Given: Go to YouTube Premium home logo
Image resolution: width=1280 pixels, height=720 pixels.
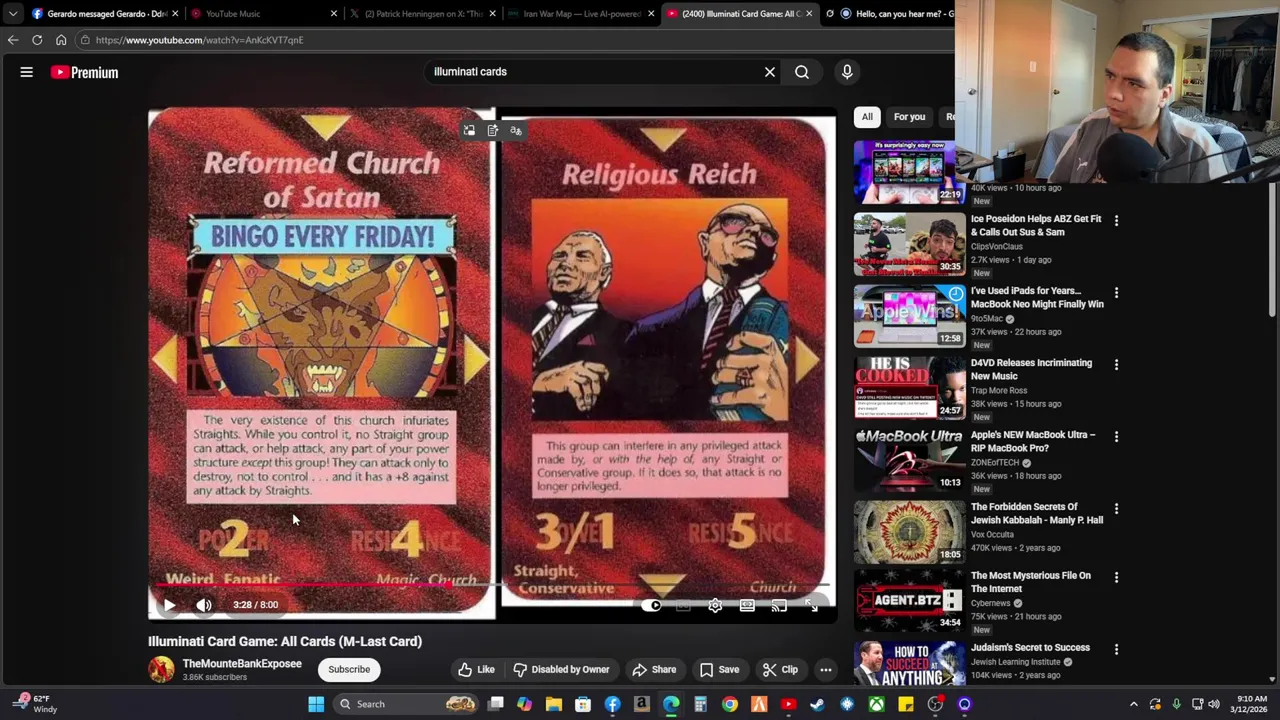Looking at the screenshot, I should [85, 72].
